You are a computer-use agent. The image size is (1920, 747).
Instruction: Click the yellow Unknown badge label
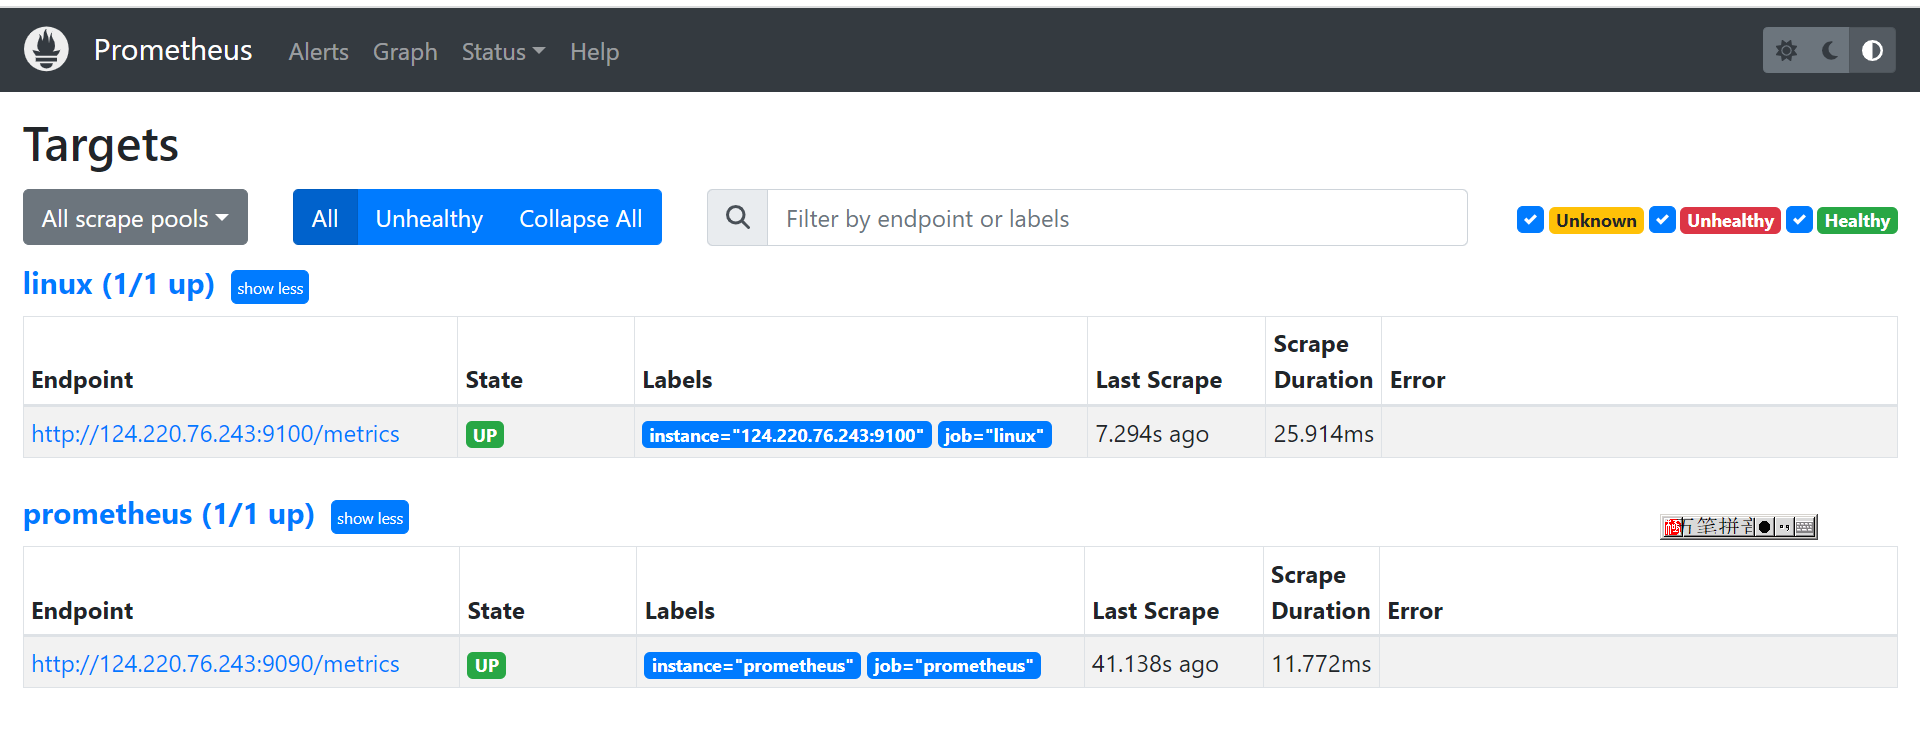point(1596,220)
